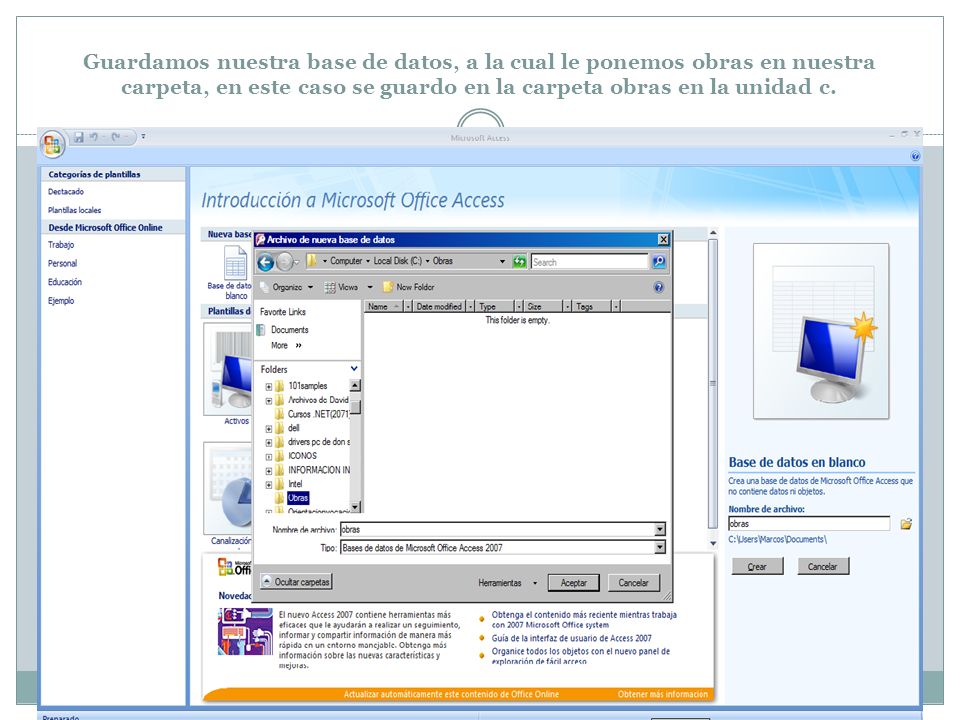The height and width of the screenshot is (720, 960).
Task: Open the Nombre de archivo dropdown in dialog
Action: click(x=659, y=530)
